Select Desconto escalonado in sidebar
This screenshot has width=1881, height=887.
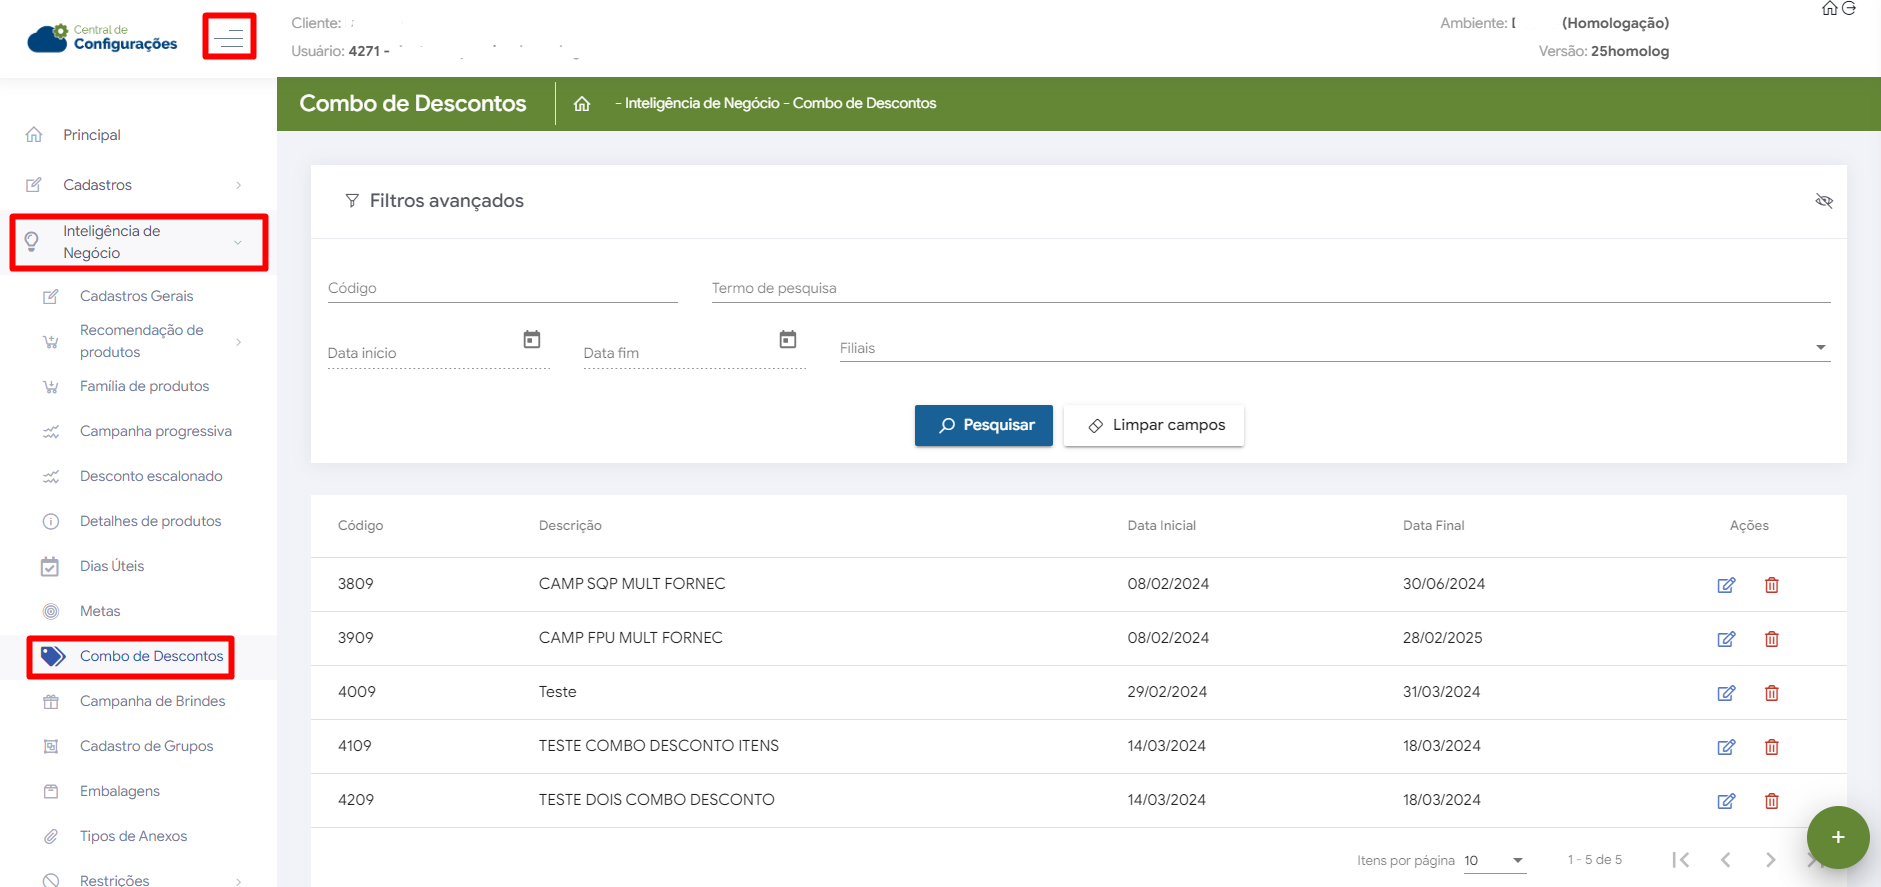(151, 476)
